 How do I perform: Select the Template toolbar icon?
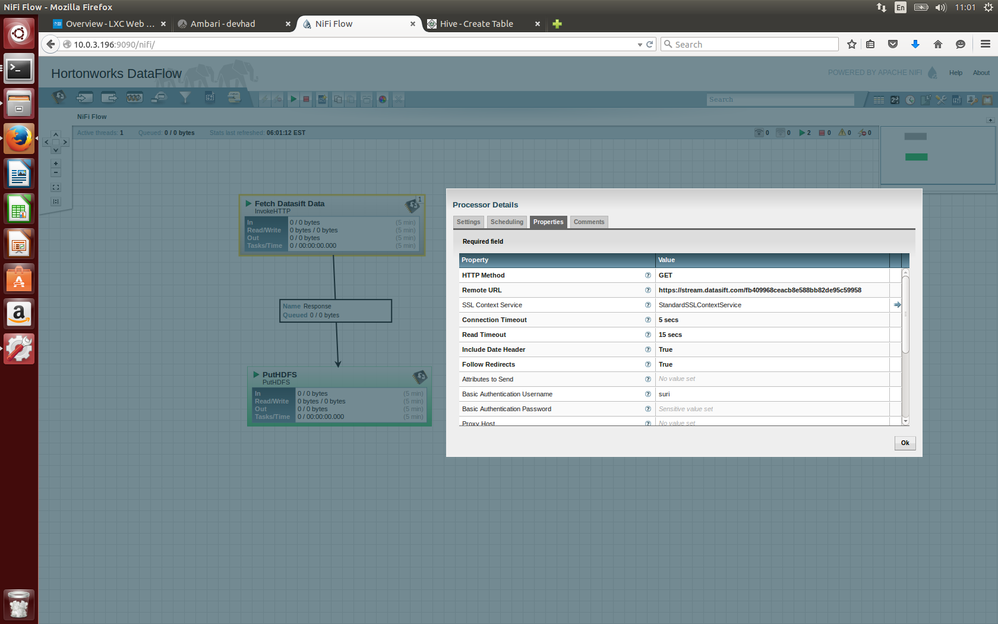[x=209, y=97]
